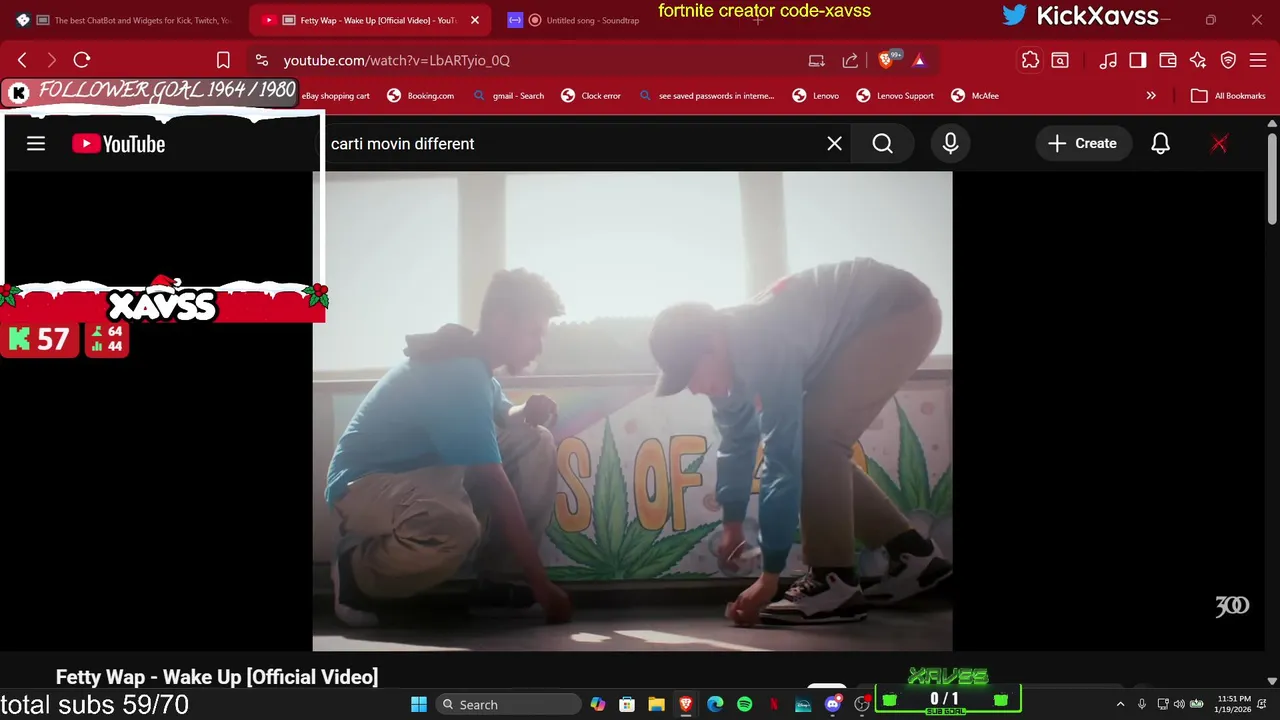
Task: Click the youtube.com address bar URL
Action: 396,60
